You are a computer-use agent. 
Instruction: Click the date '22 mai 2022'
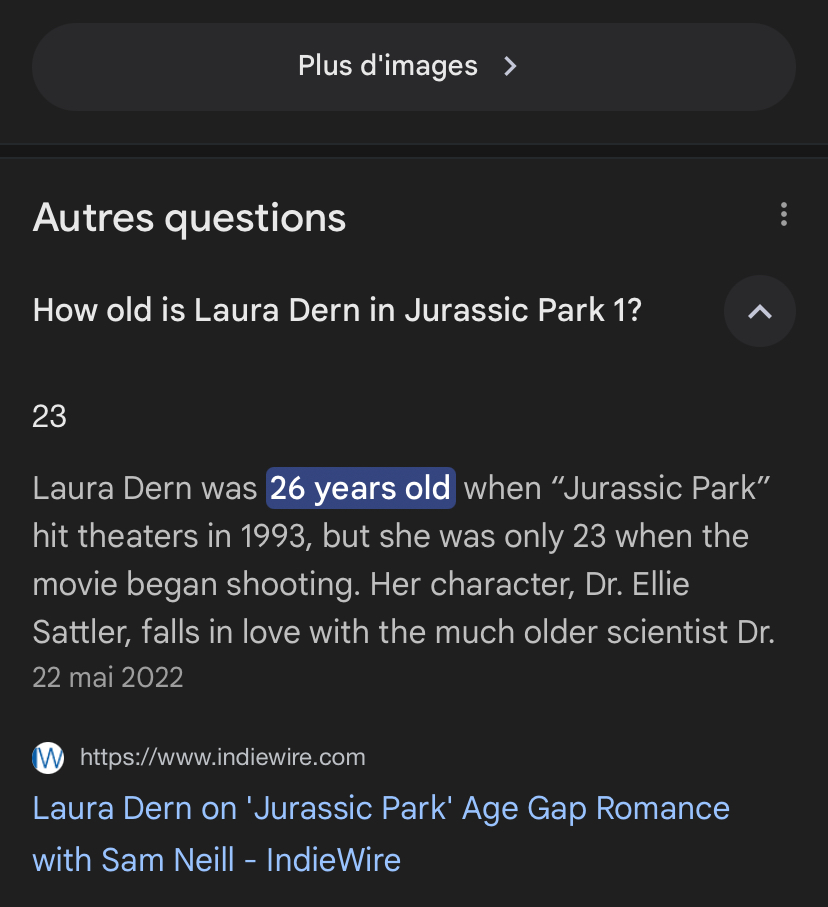108,677
